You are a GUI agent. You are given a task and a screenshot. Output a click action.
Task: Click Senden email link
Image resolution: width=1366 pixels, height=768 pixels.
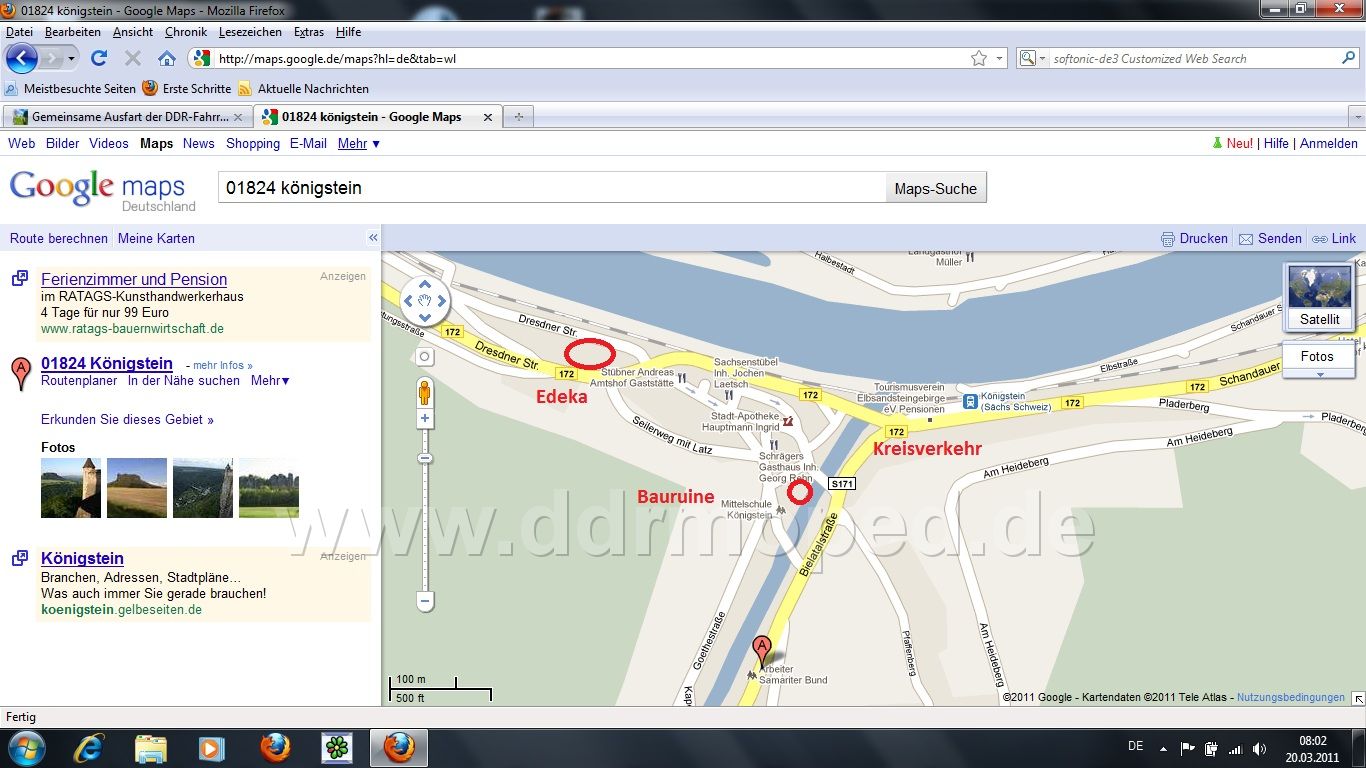(1270, 238)
